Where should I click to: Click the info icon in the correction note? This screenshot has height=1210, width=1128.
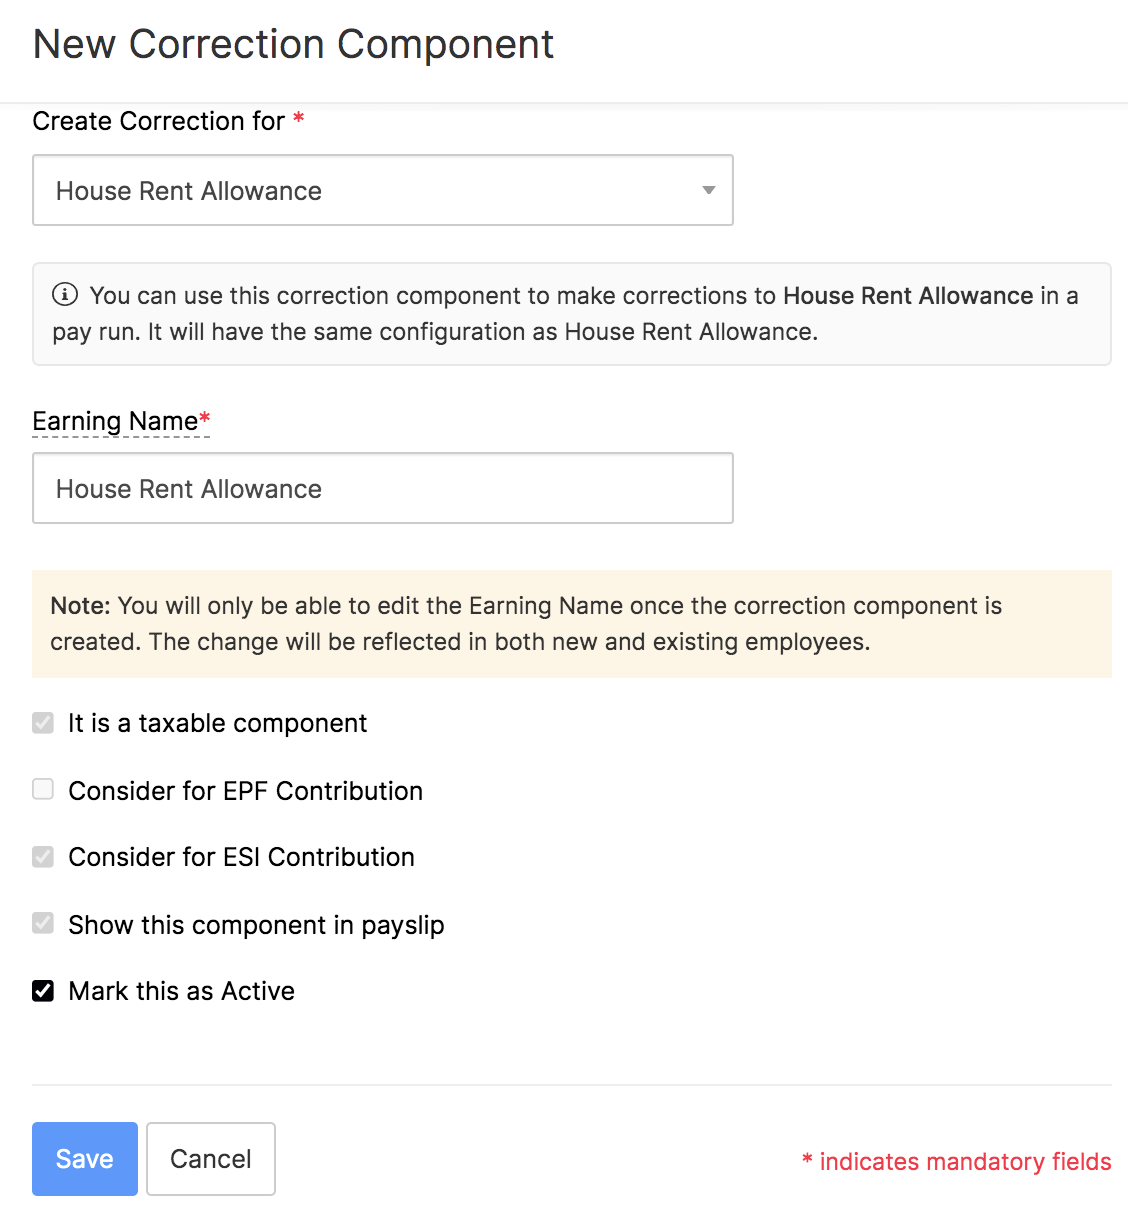(65, 295)
